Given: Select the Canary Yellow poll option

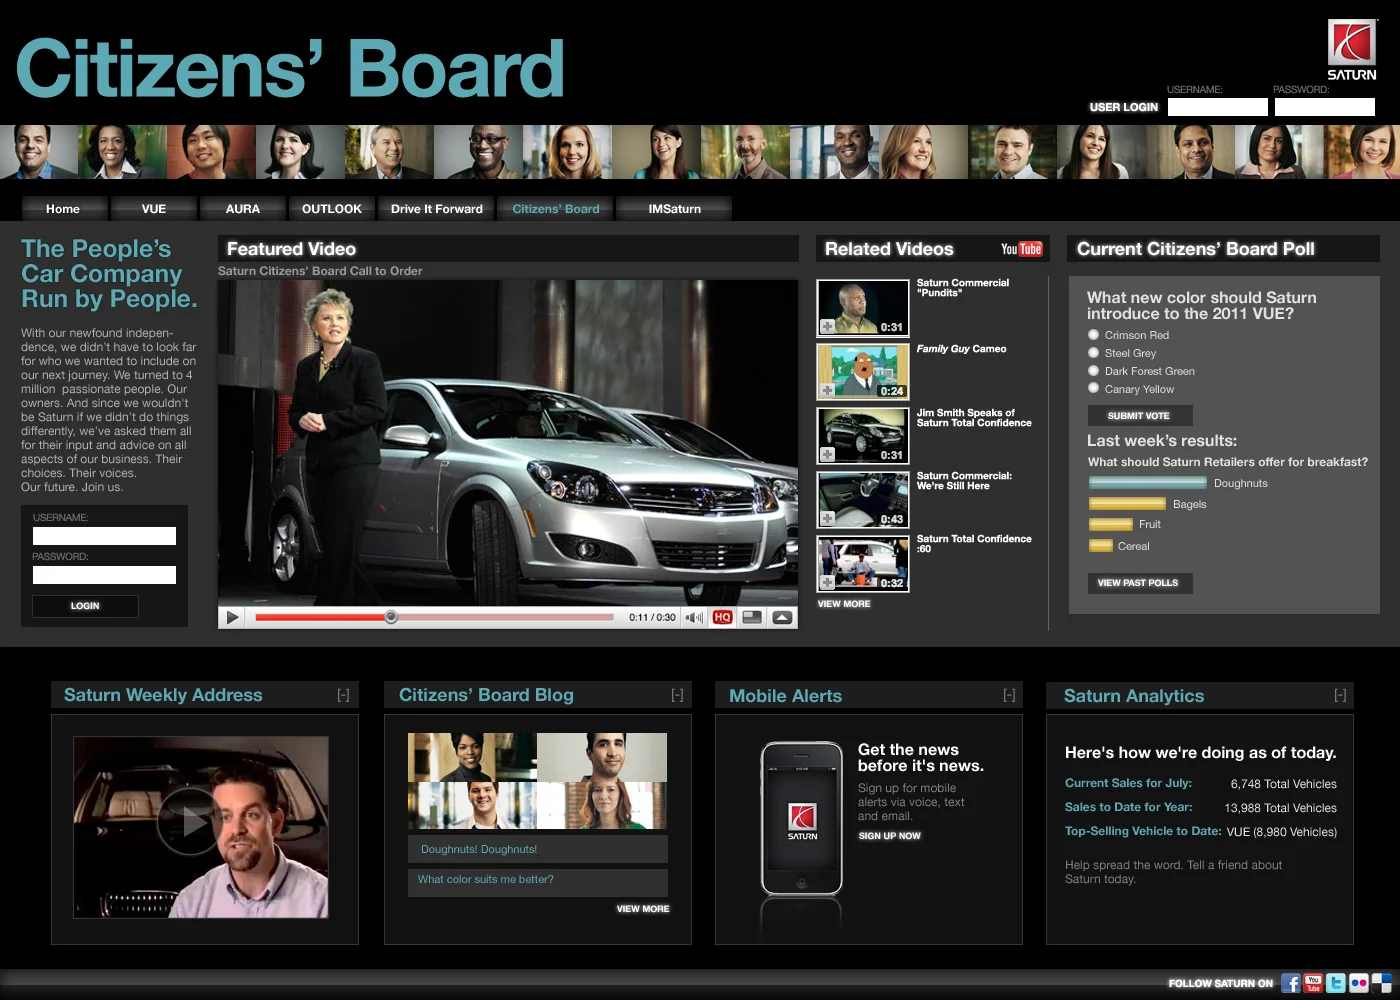Looking at the screenshot, I should (1094, 389).
